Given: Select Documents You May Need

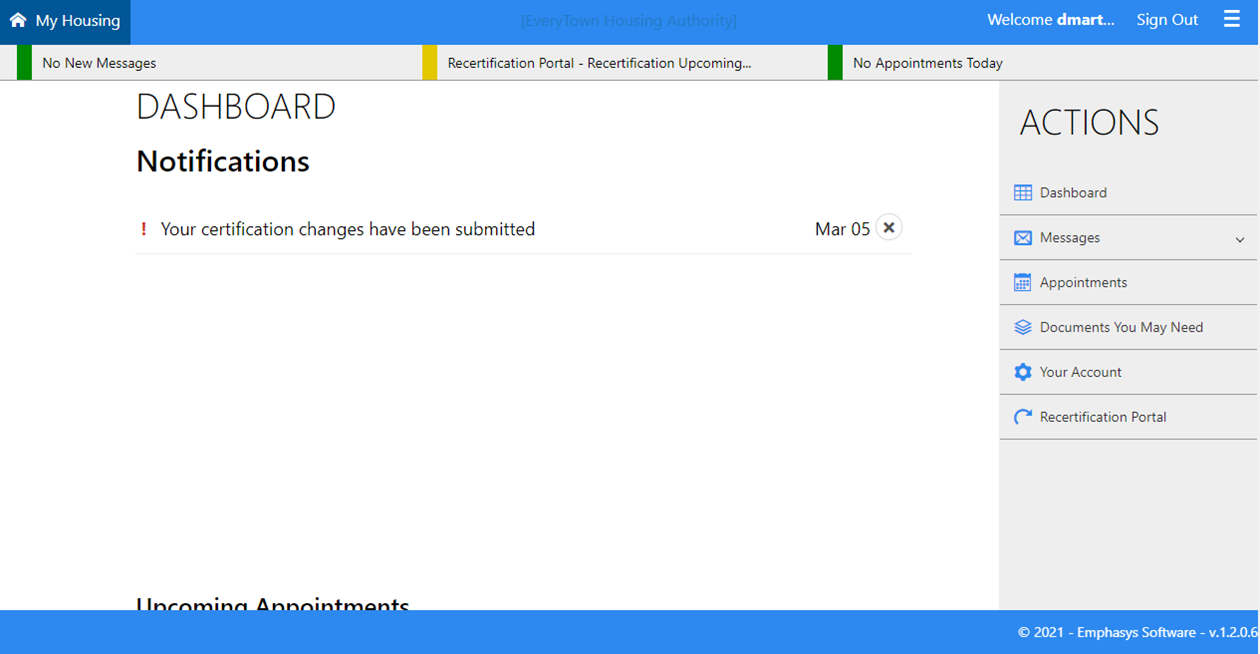Looking at the screenshot, I should 1121,327.
